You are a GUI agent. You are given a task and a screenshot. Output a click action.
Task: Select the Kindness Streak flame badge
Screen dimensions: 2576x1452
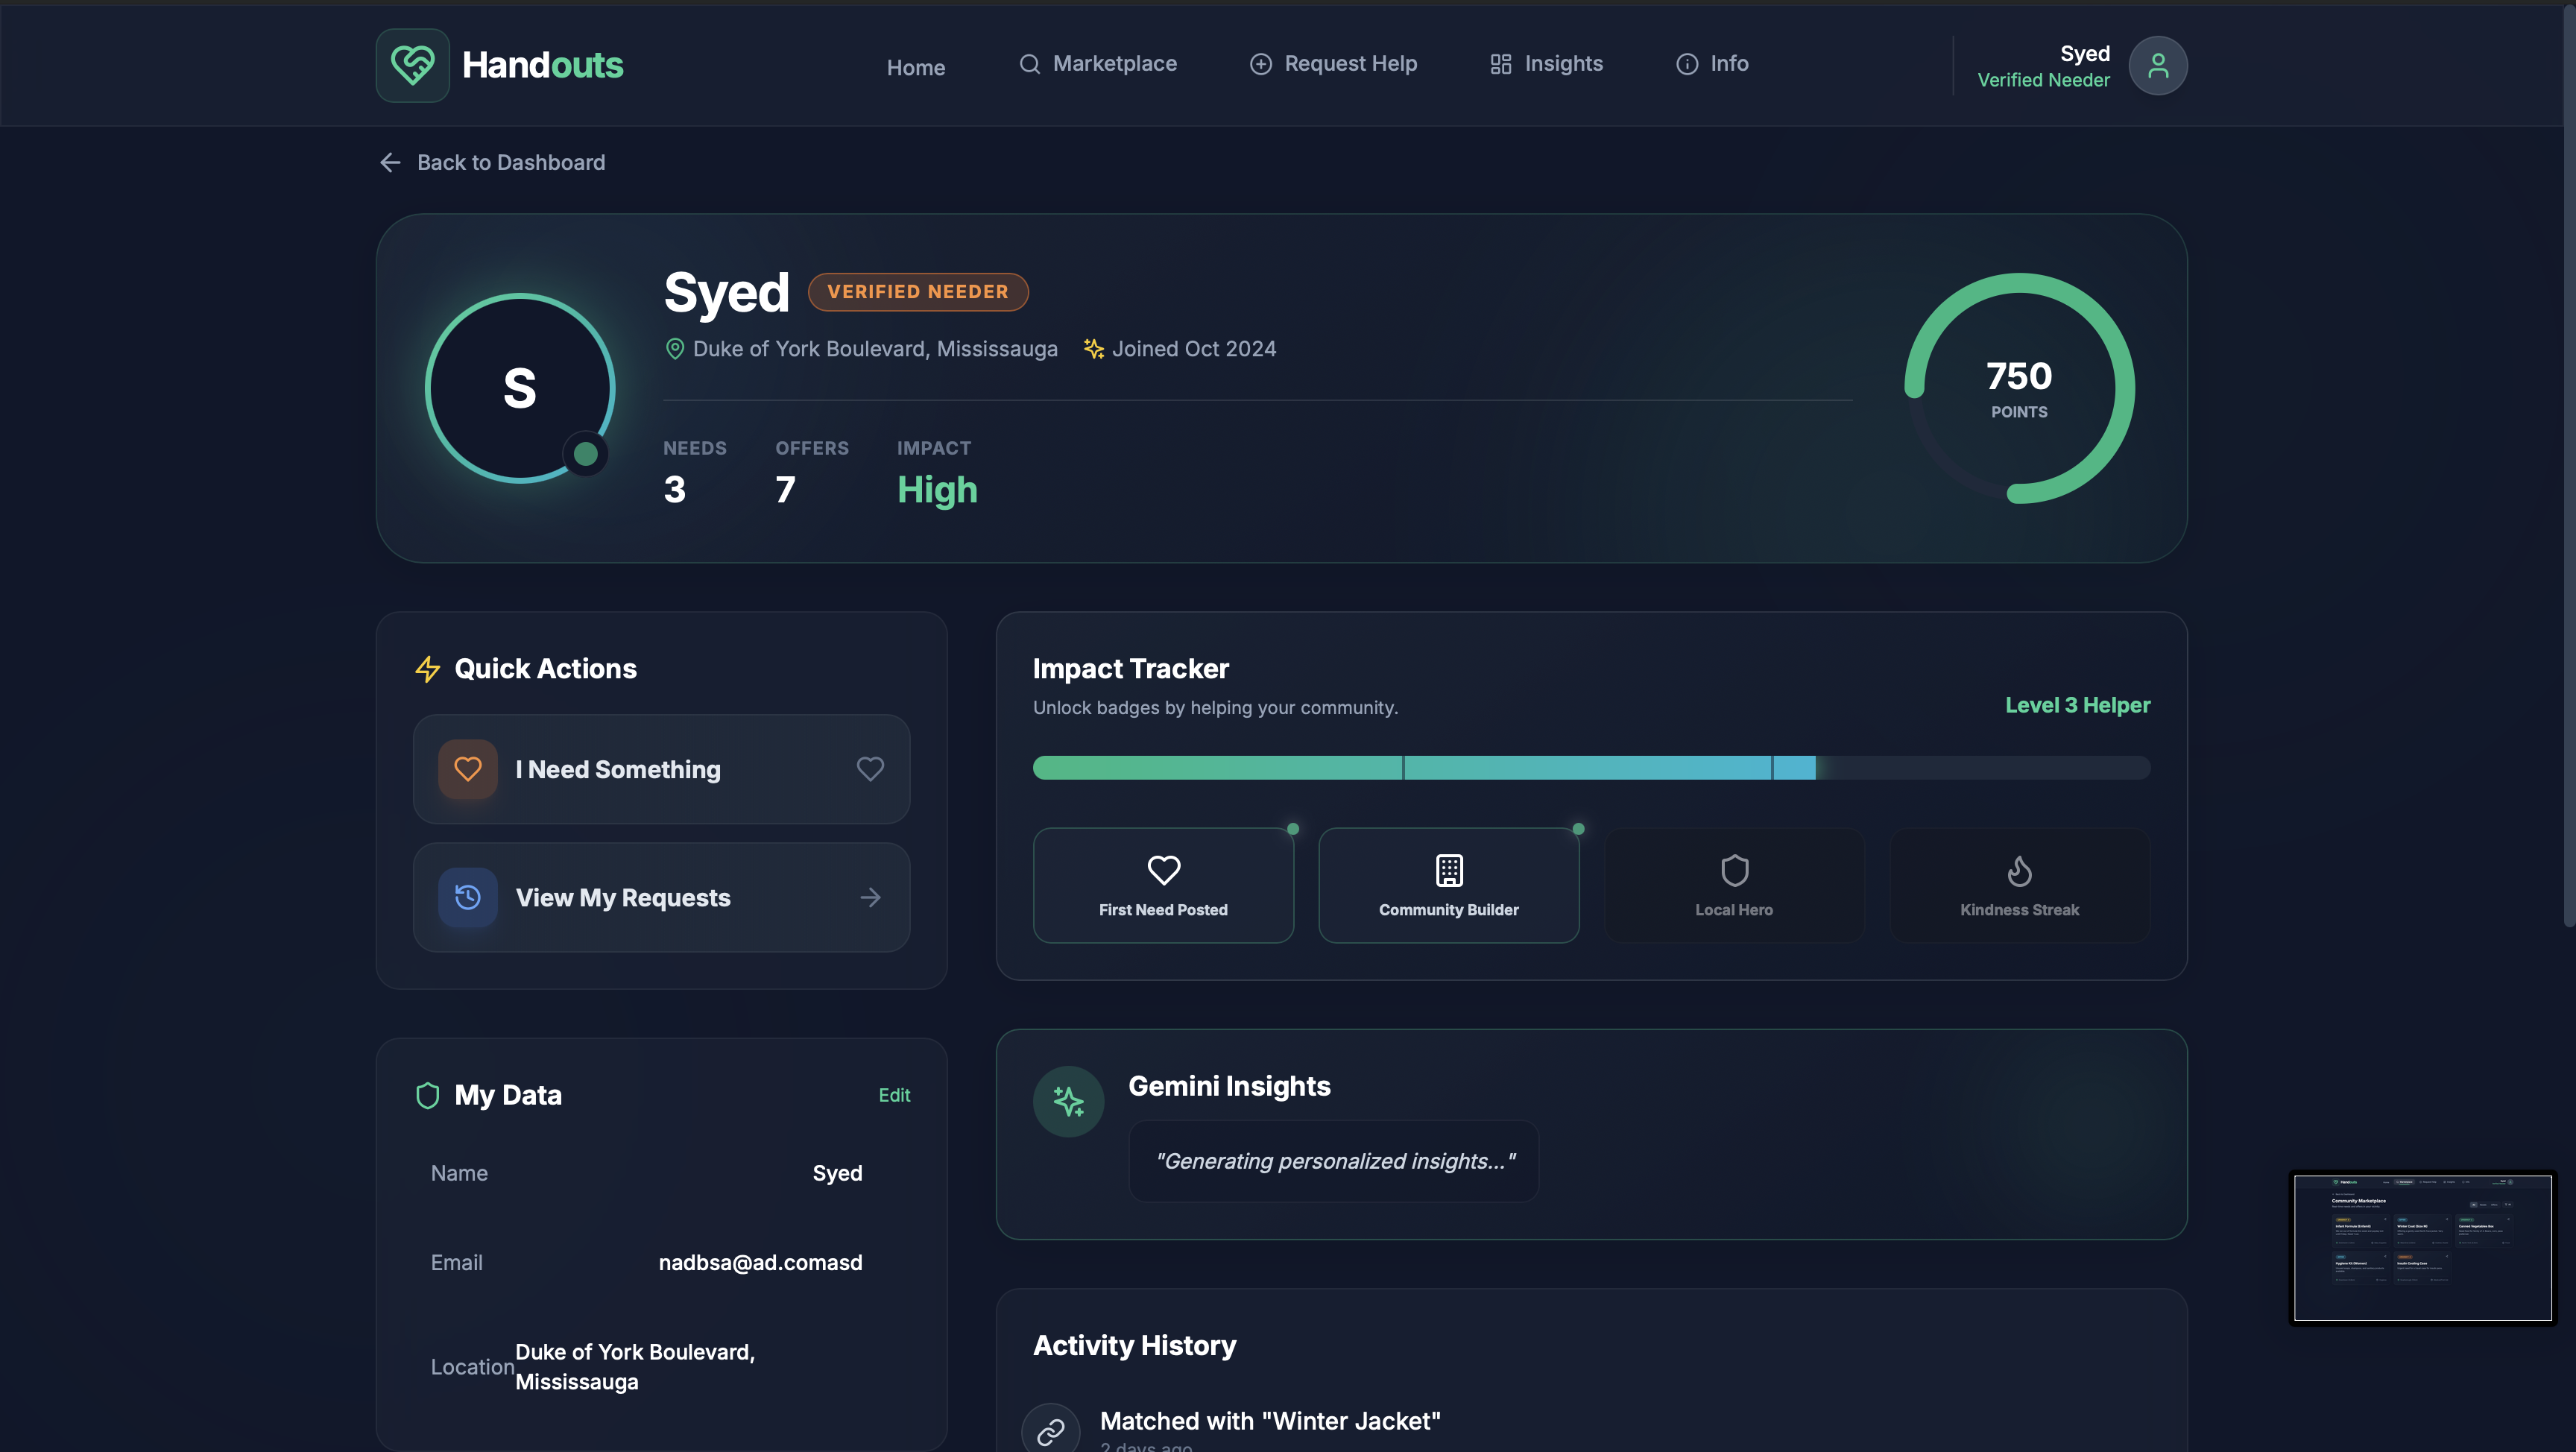2018,885
